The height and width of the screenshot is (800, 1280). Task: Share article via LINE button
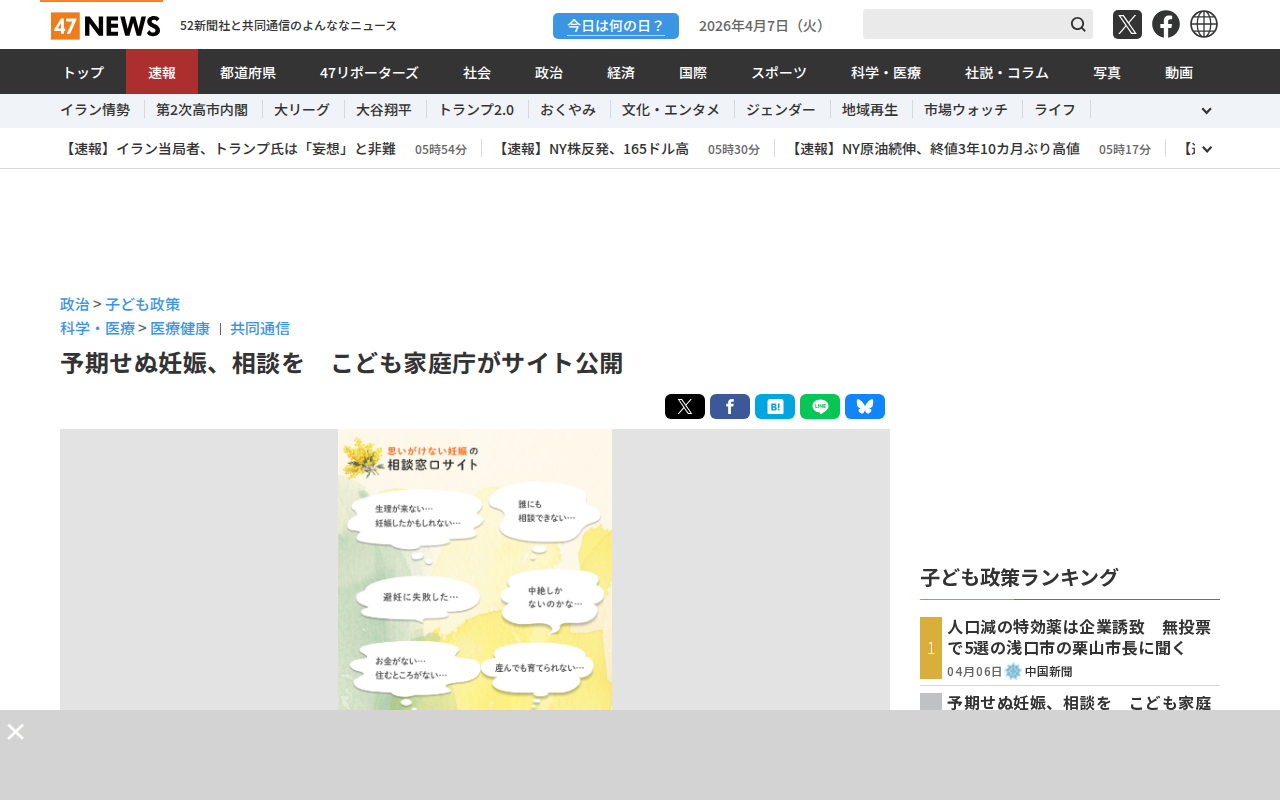click(820, 407)
